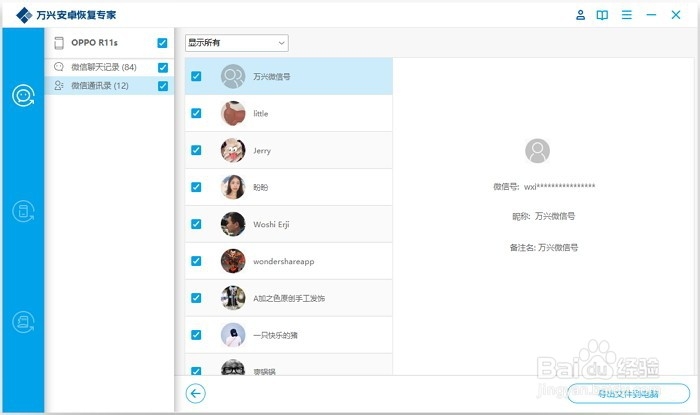Click the avatar of Woshi Erji
700x415 pixels.
point(233,224)
